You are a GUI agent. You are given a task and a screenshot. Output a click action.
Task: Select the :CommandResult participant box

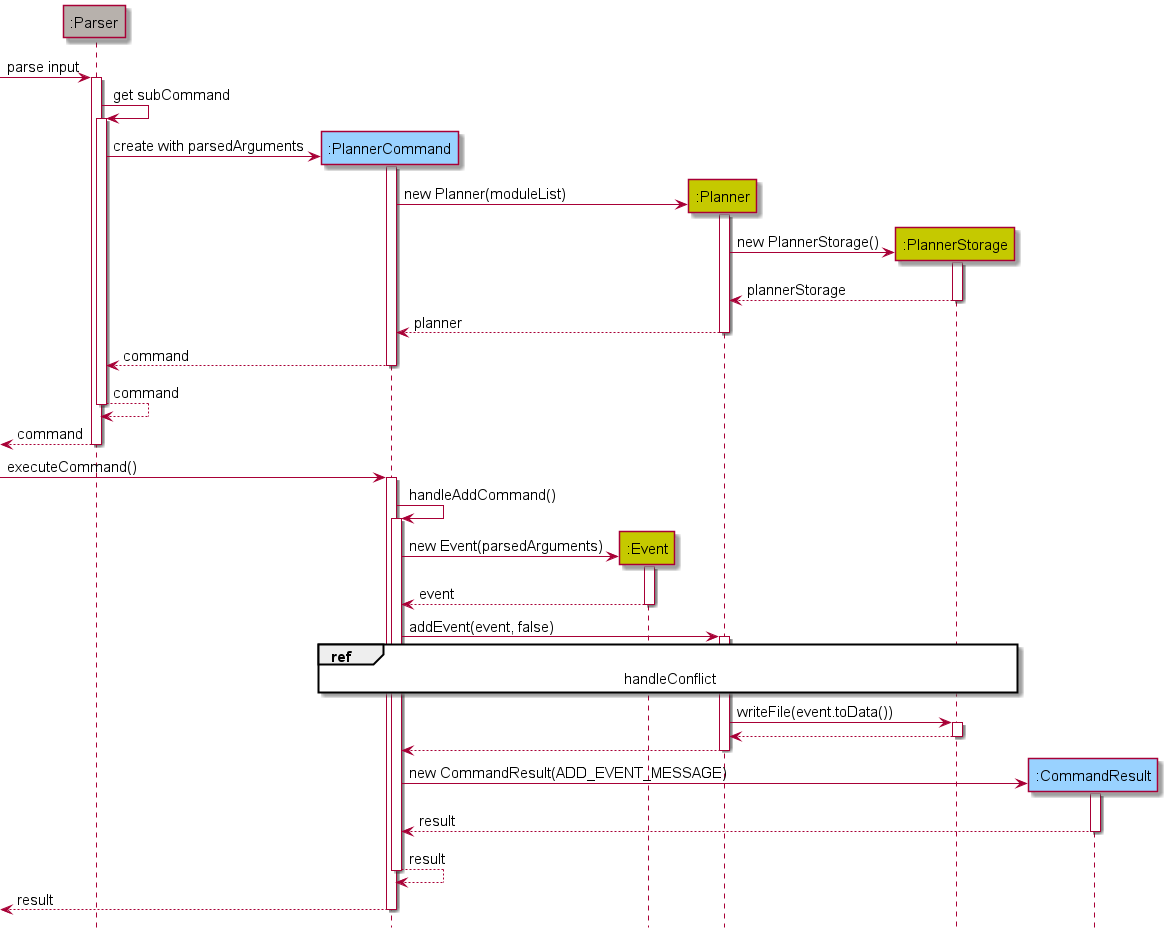(x=1093, y=776)
